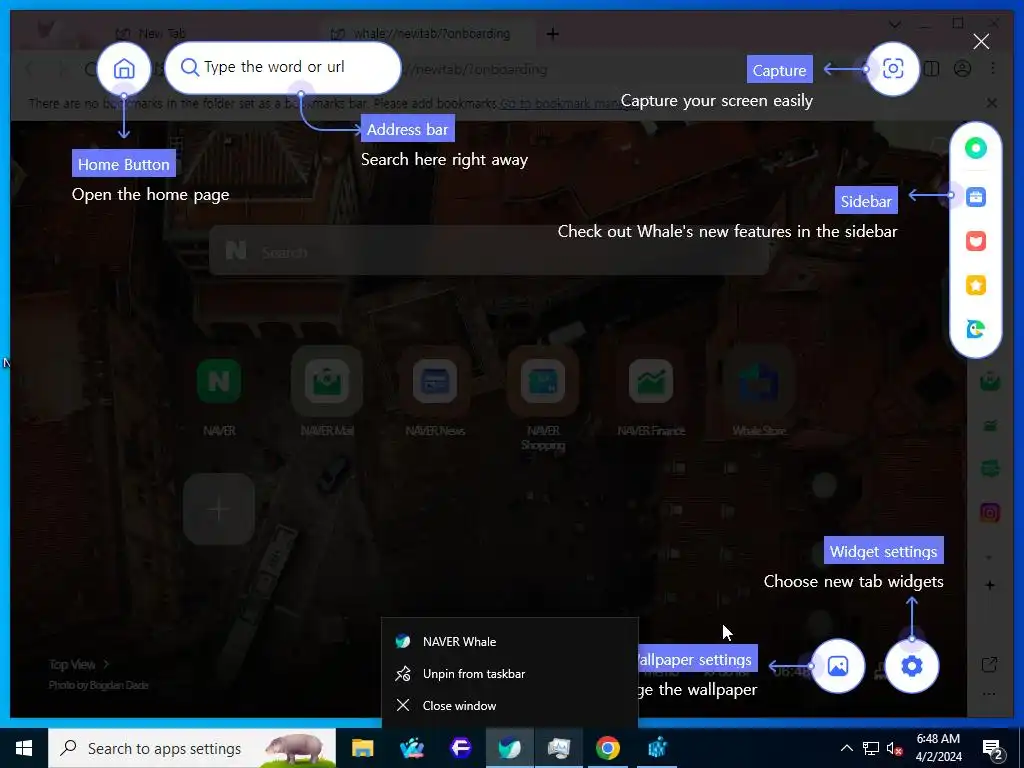Choose Unpin from taskbar
This screenshot has height=768, width=1024.
(509, 673)
